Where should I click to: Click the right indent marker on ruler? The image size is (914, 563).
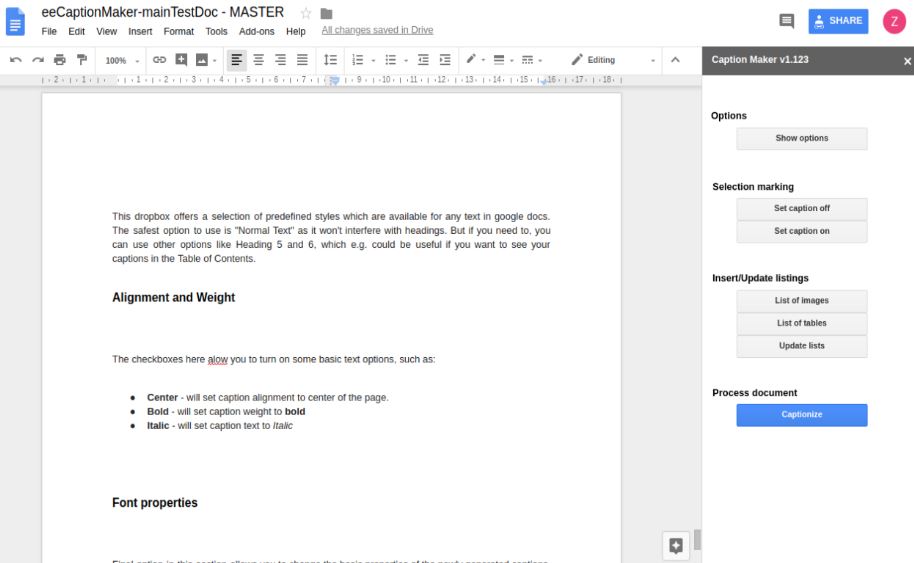pos(544,82)
